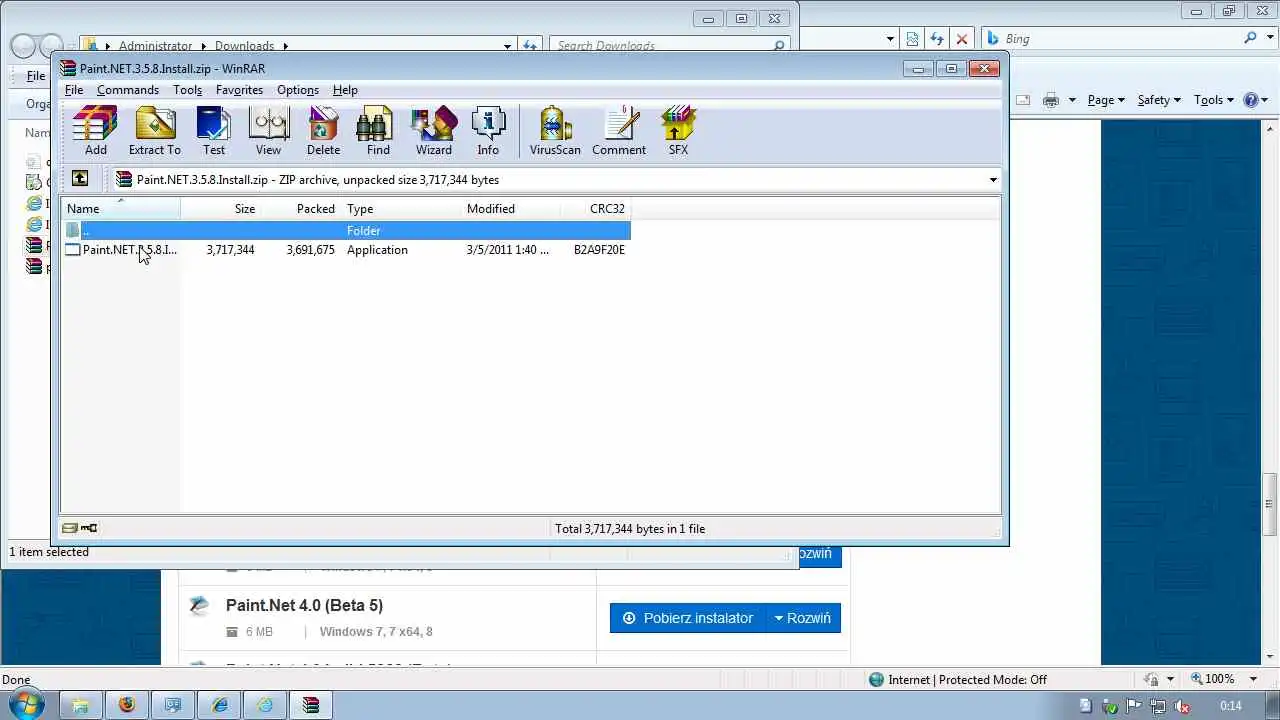This screenshot has height=720, width=1280.
Task: Open the Page menu in IE
Action: pyautogui.click(x=1106, y=100)
